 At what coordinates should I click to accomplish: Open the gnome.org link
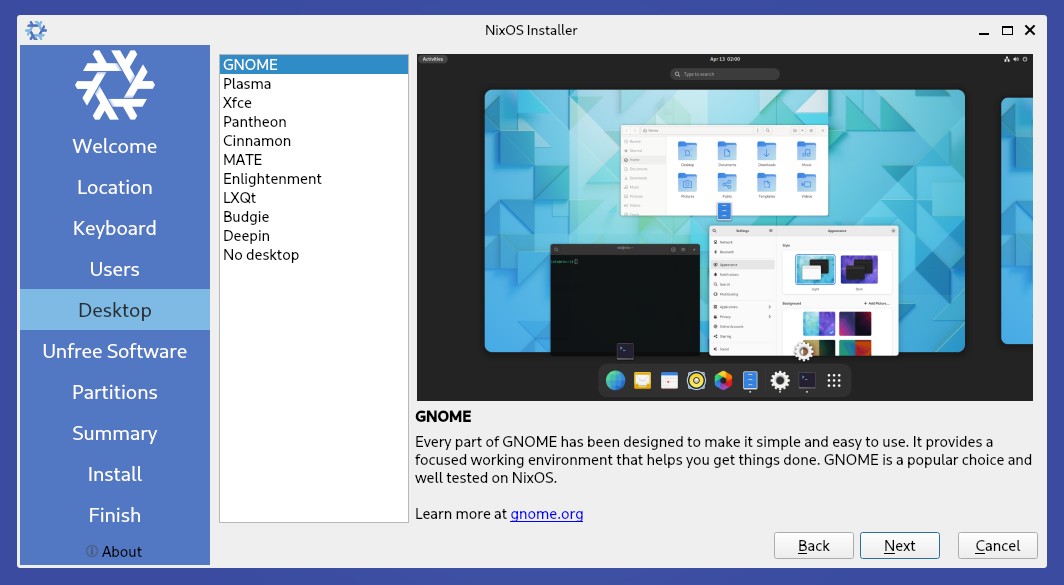click(546, 514)
